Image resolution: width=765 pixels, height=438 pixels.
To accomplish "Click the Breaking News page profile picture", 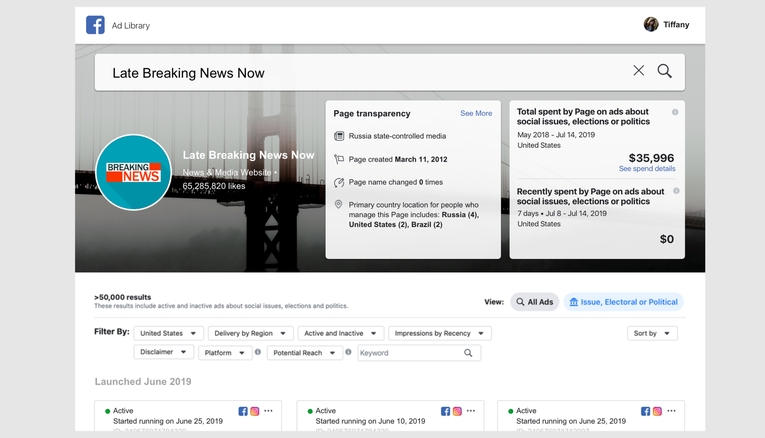I will click(x=133, y=172).
